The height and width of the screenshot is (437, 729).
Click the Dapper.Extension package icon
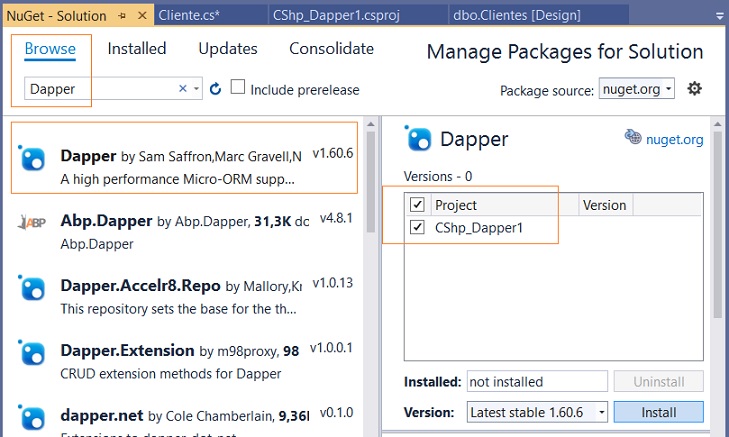pos(32,352)
